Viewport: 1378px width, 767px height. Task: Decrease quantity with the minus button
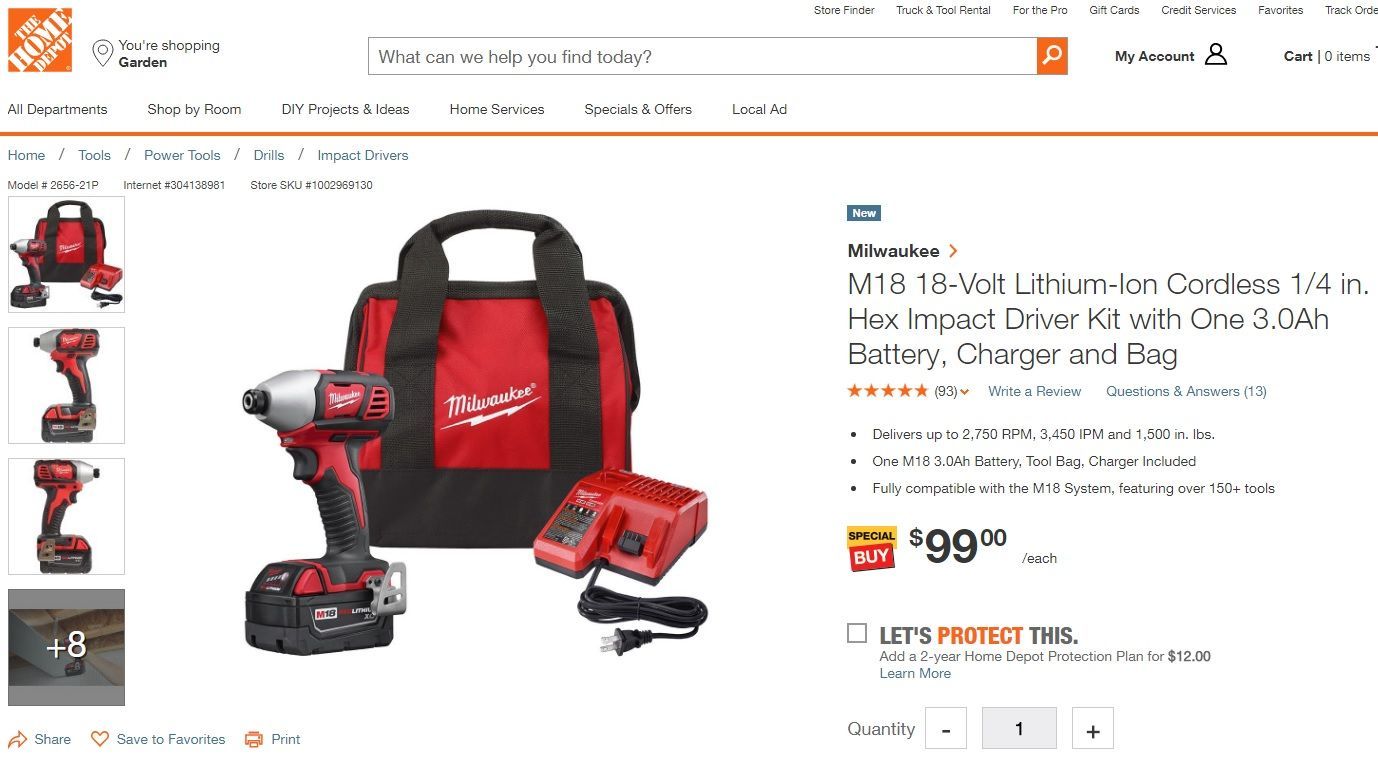(946, 729)
